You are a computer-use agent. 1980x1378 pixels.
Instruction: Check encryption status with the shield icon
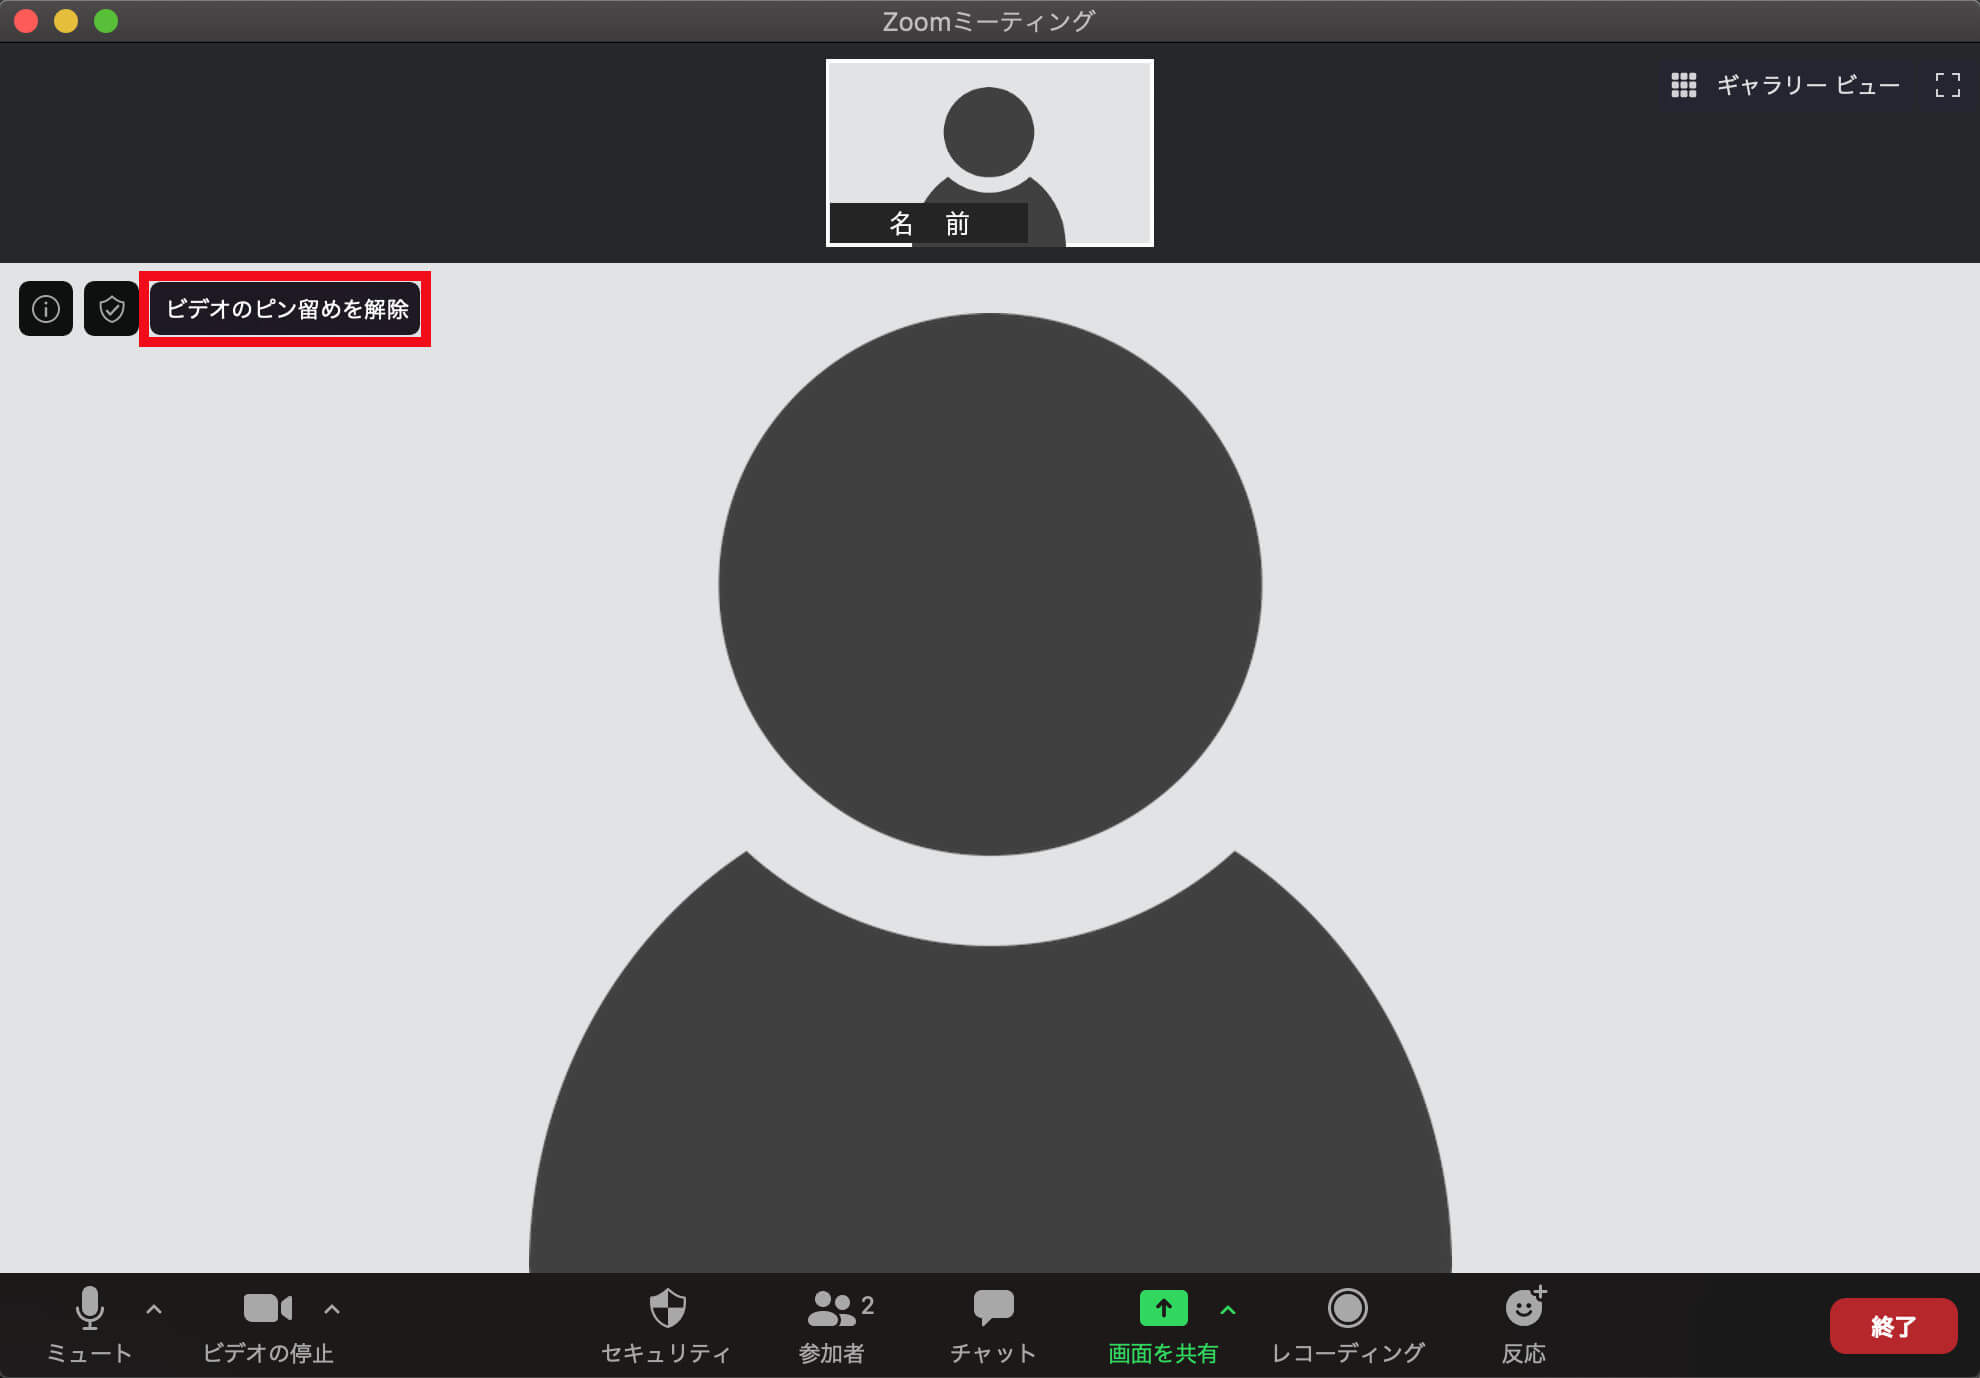pos(111,309)
